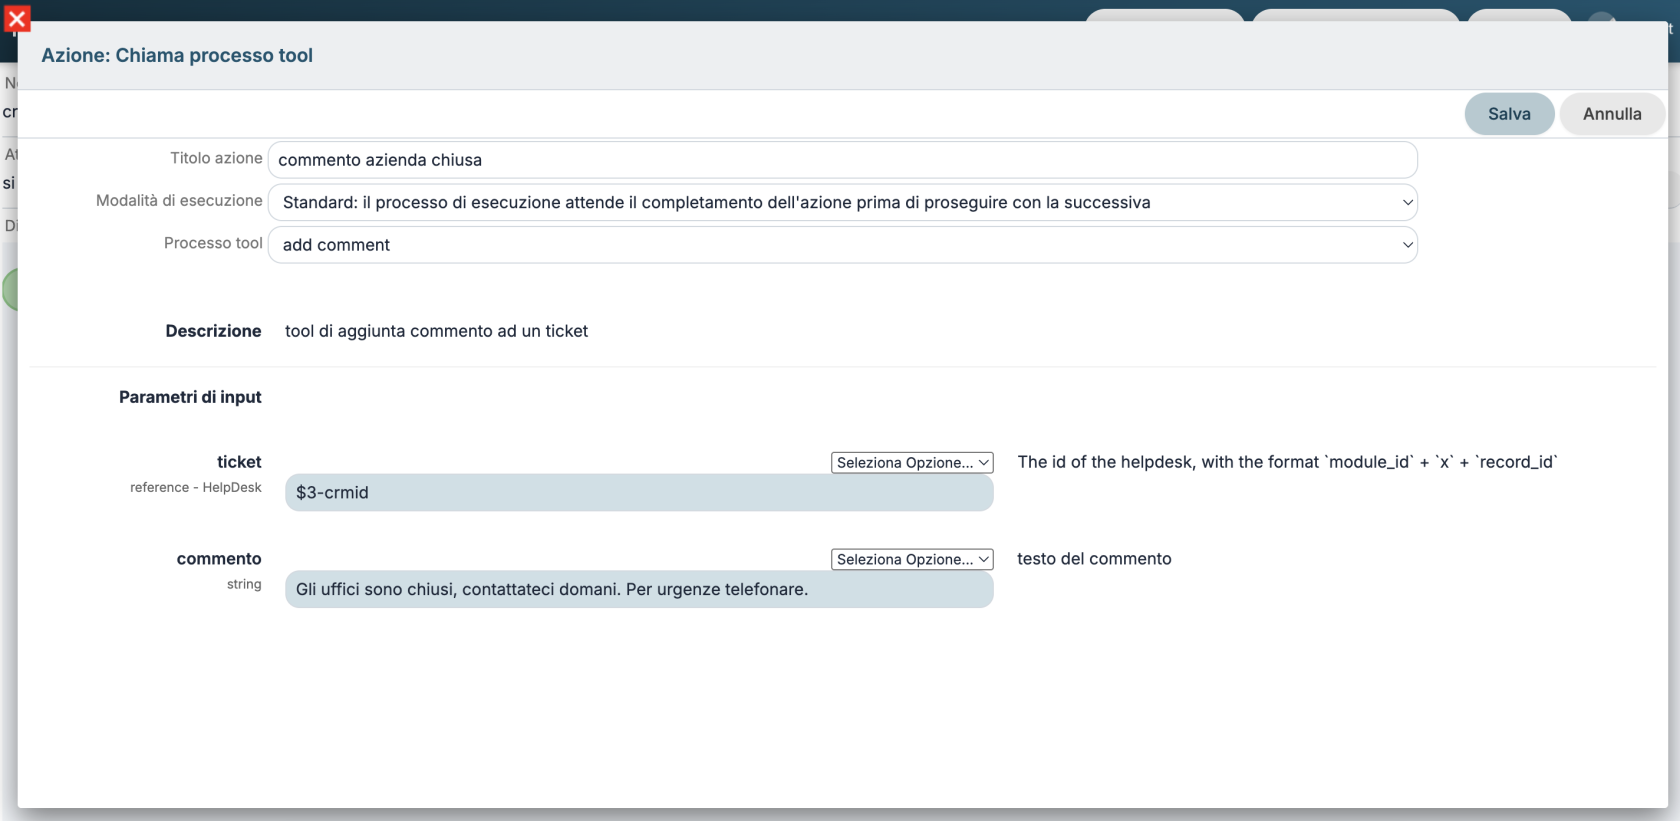
Task: Click the 'tool di aggiunta commento ad un ticket' description
Action: coord(436,331)
